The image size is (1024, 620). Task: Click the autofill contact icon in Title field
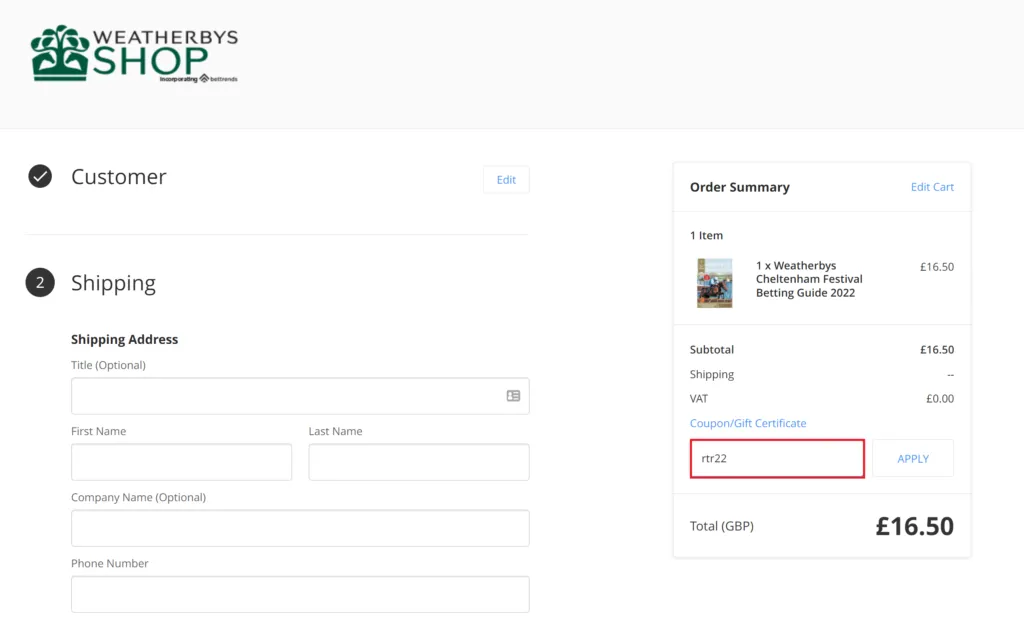click(513, 396)
